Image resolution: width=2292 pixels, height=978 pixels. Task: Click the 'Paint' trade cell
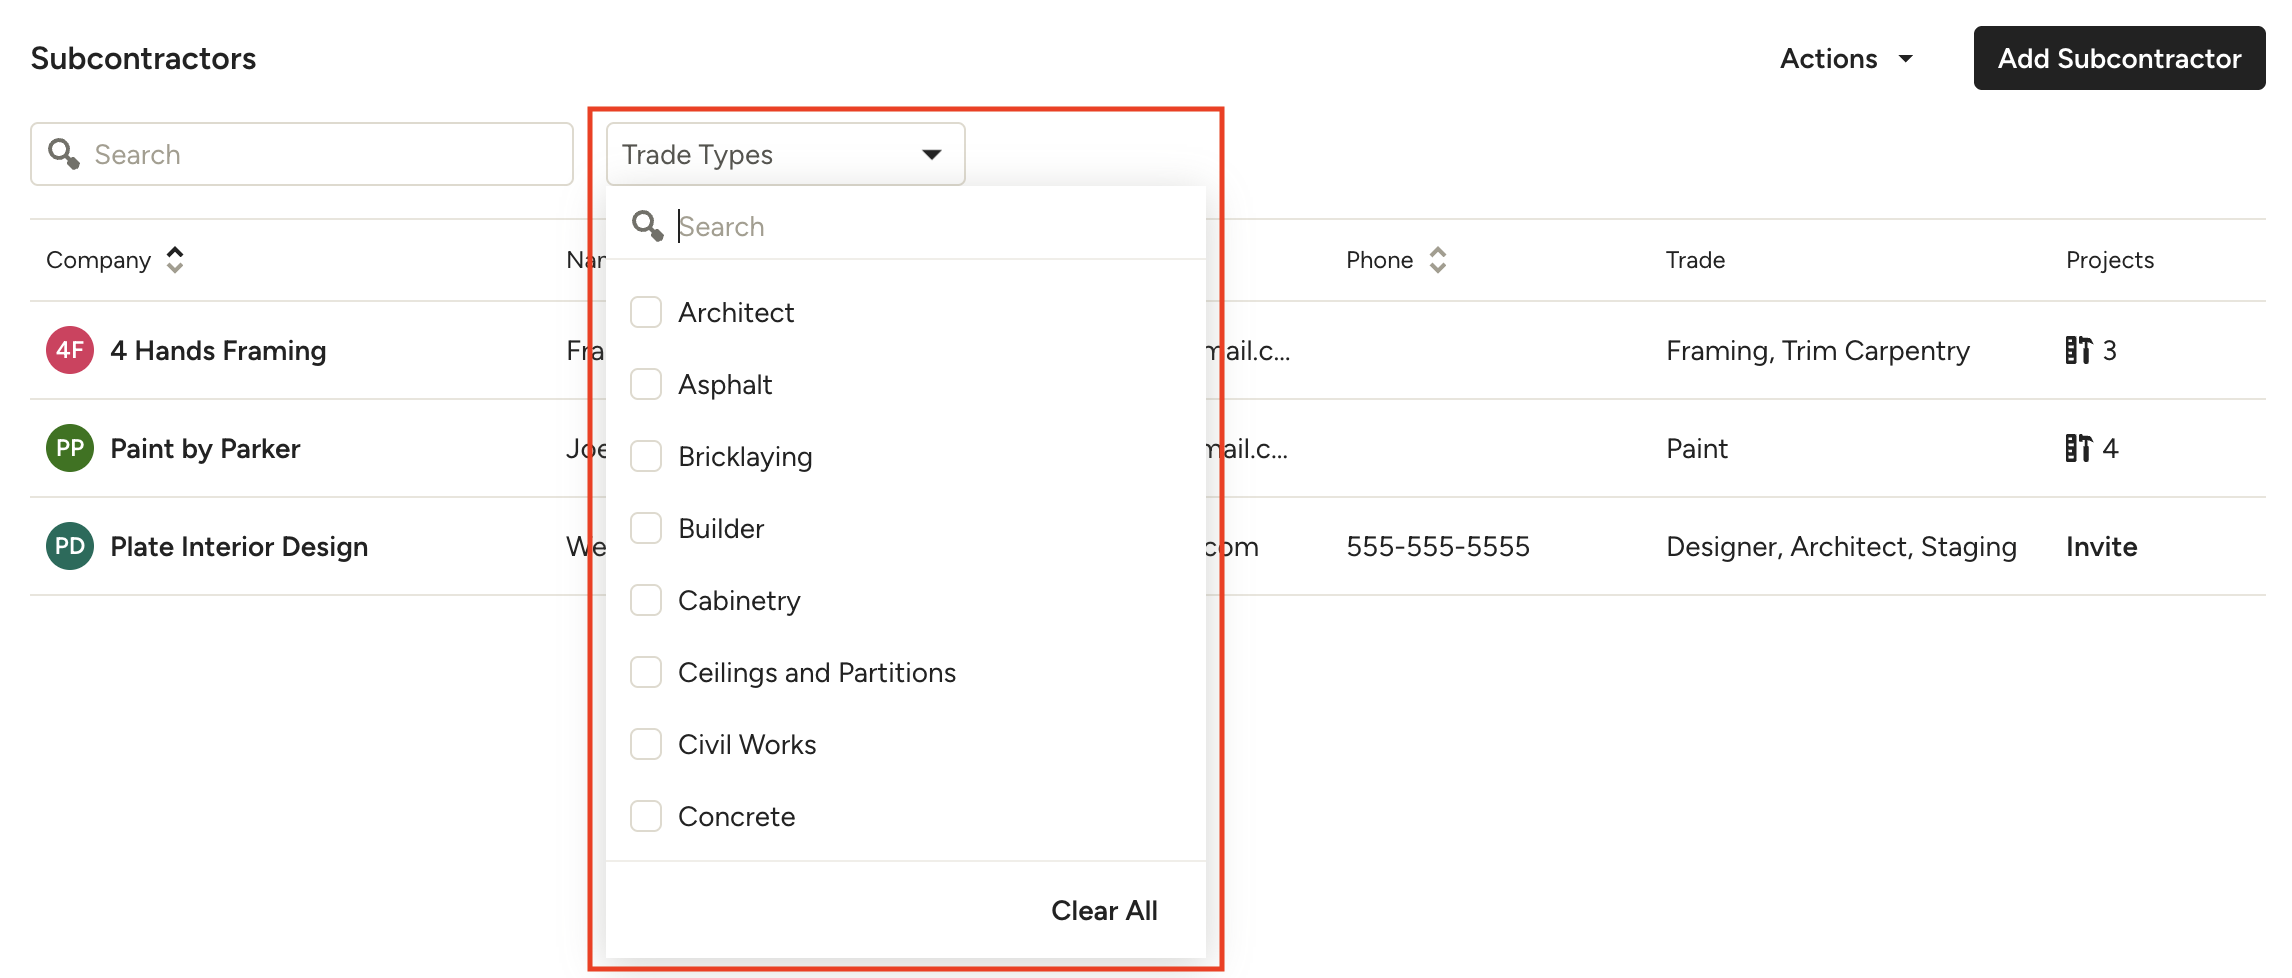[1697, 448]
